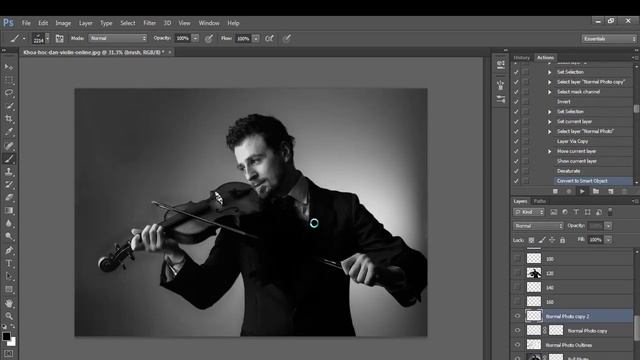Select the Eraser tool
This screenshot has width=640, height=360.
pyautogui.click(x=9, y=198)
